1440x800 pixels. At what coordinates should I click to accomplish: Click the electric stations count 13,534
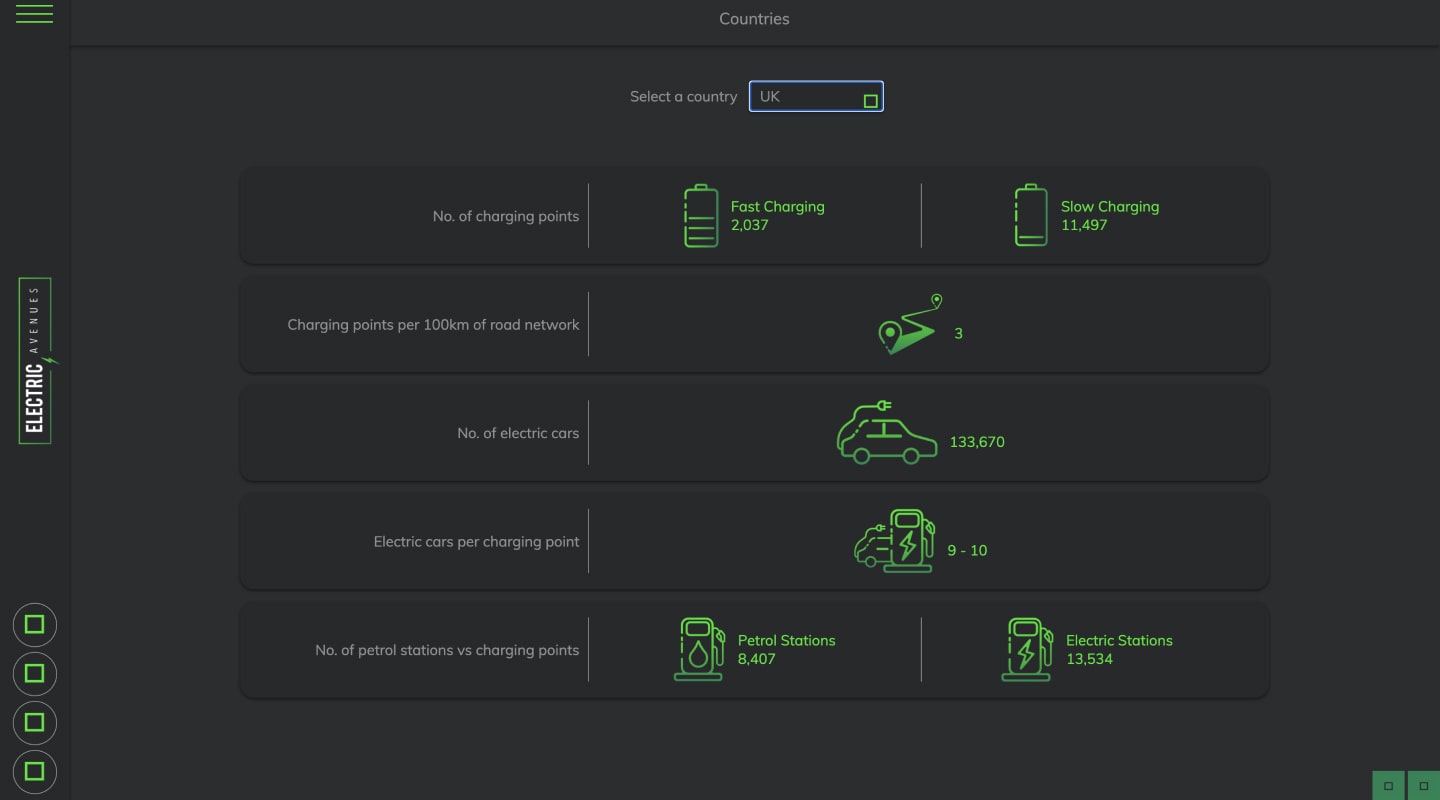click(1089, 659)
